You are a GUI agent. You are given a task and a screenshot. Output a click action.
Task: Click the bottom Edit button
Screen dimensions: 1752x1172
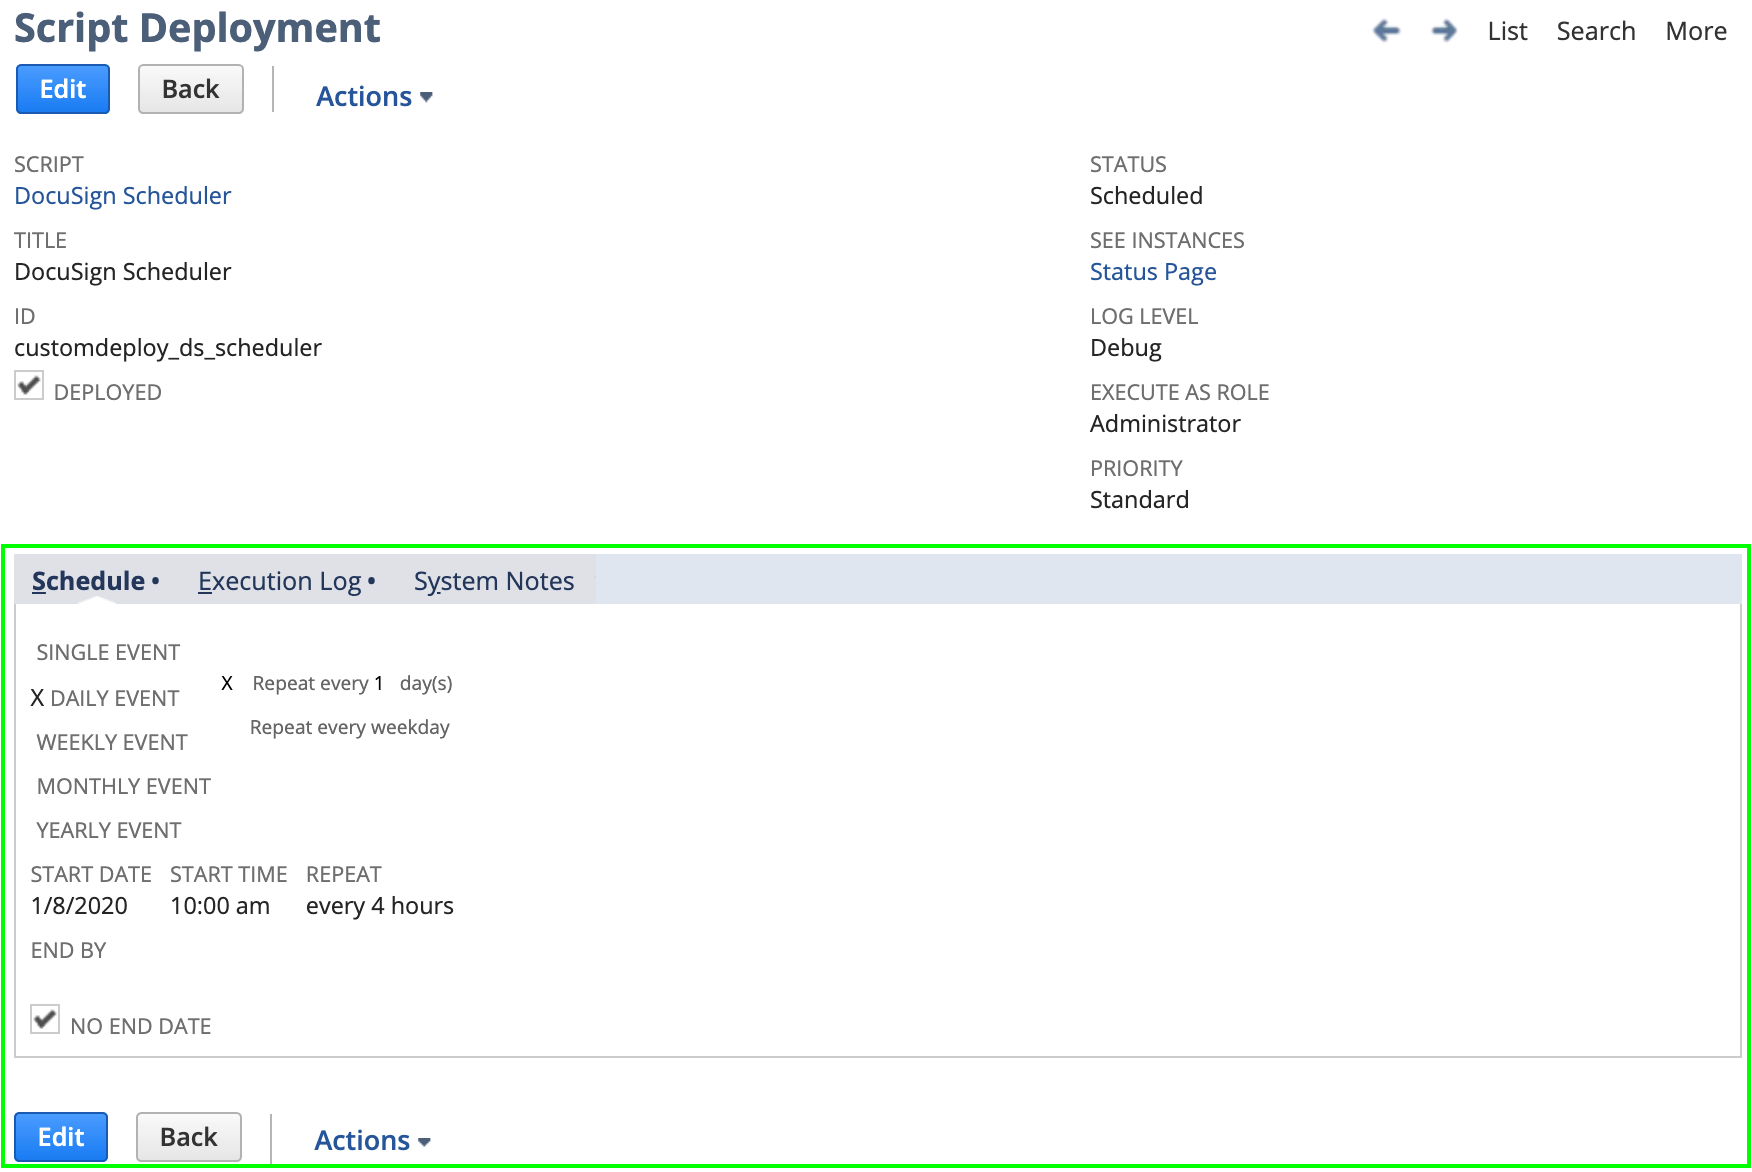tap(61, 1137)
